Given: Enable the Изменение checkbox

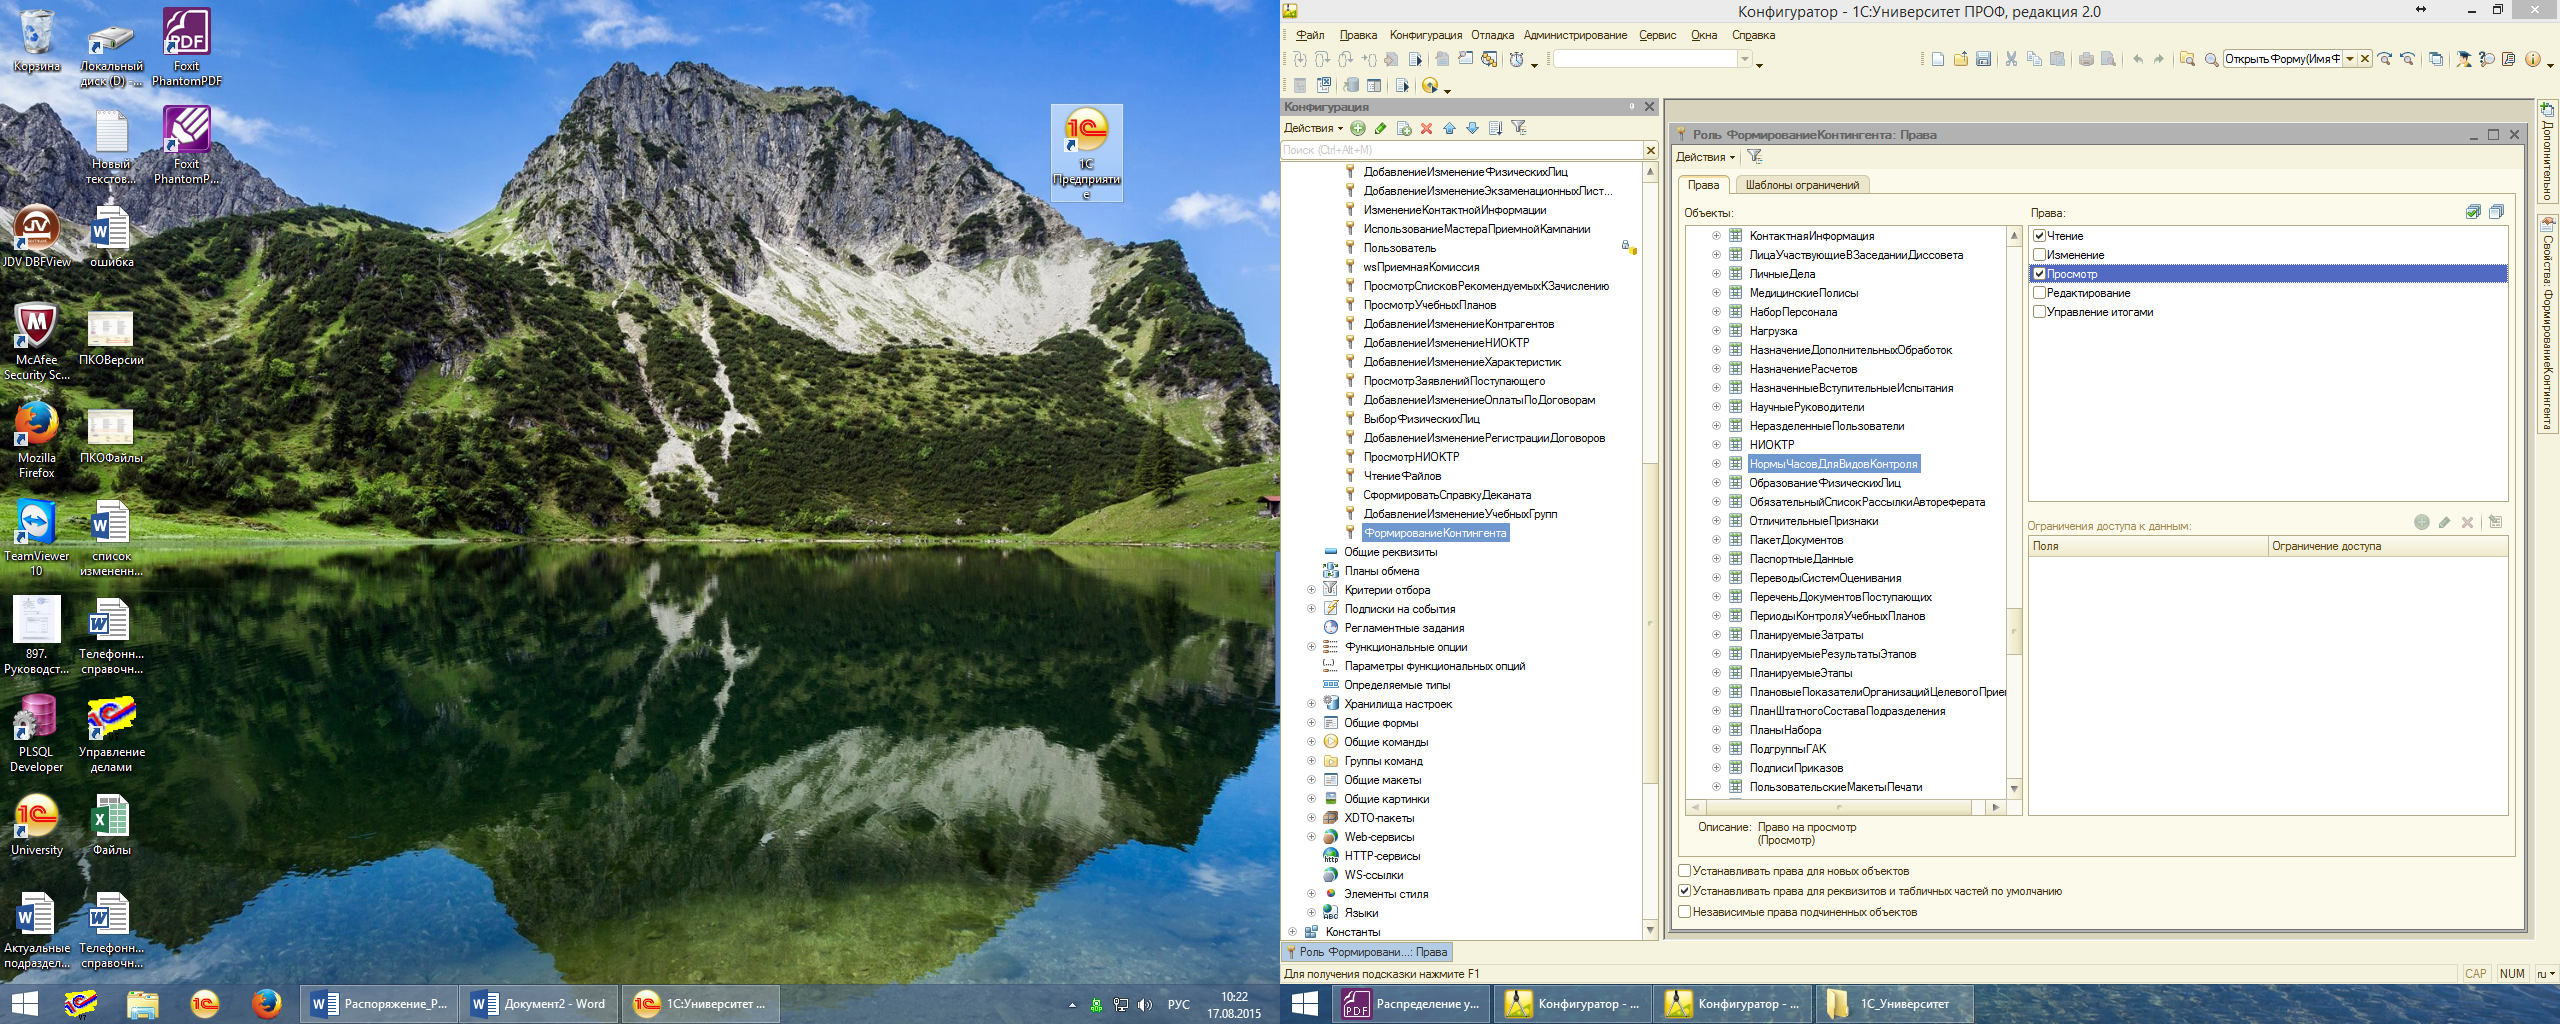Looking at the screenshot, I should 2039,255.
